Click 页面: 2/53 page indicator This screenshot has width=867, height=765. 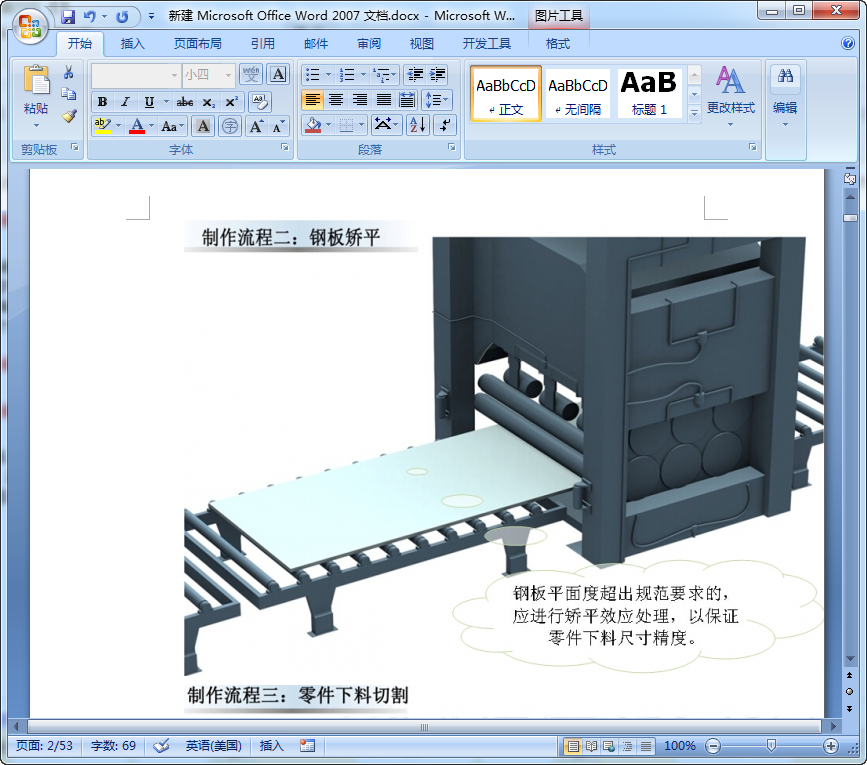pyautogui.click(x=44, y=746)
